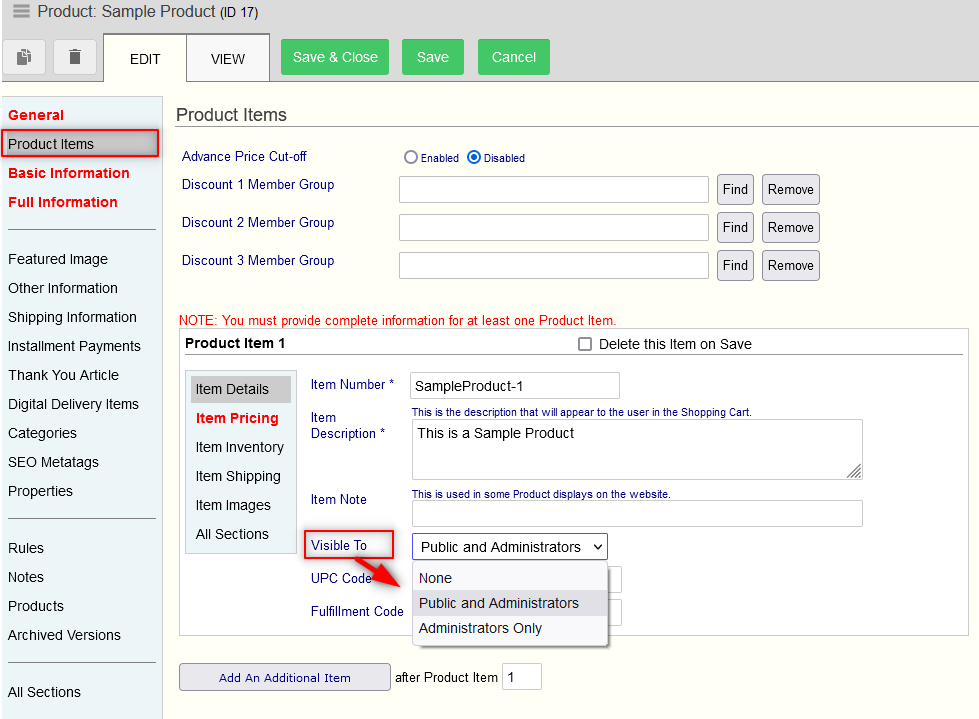This screenshot has width=979, height=719.
Task: Show All Sections in left sidebar
Action: click(x=44, y=692)
